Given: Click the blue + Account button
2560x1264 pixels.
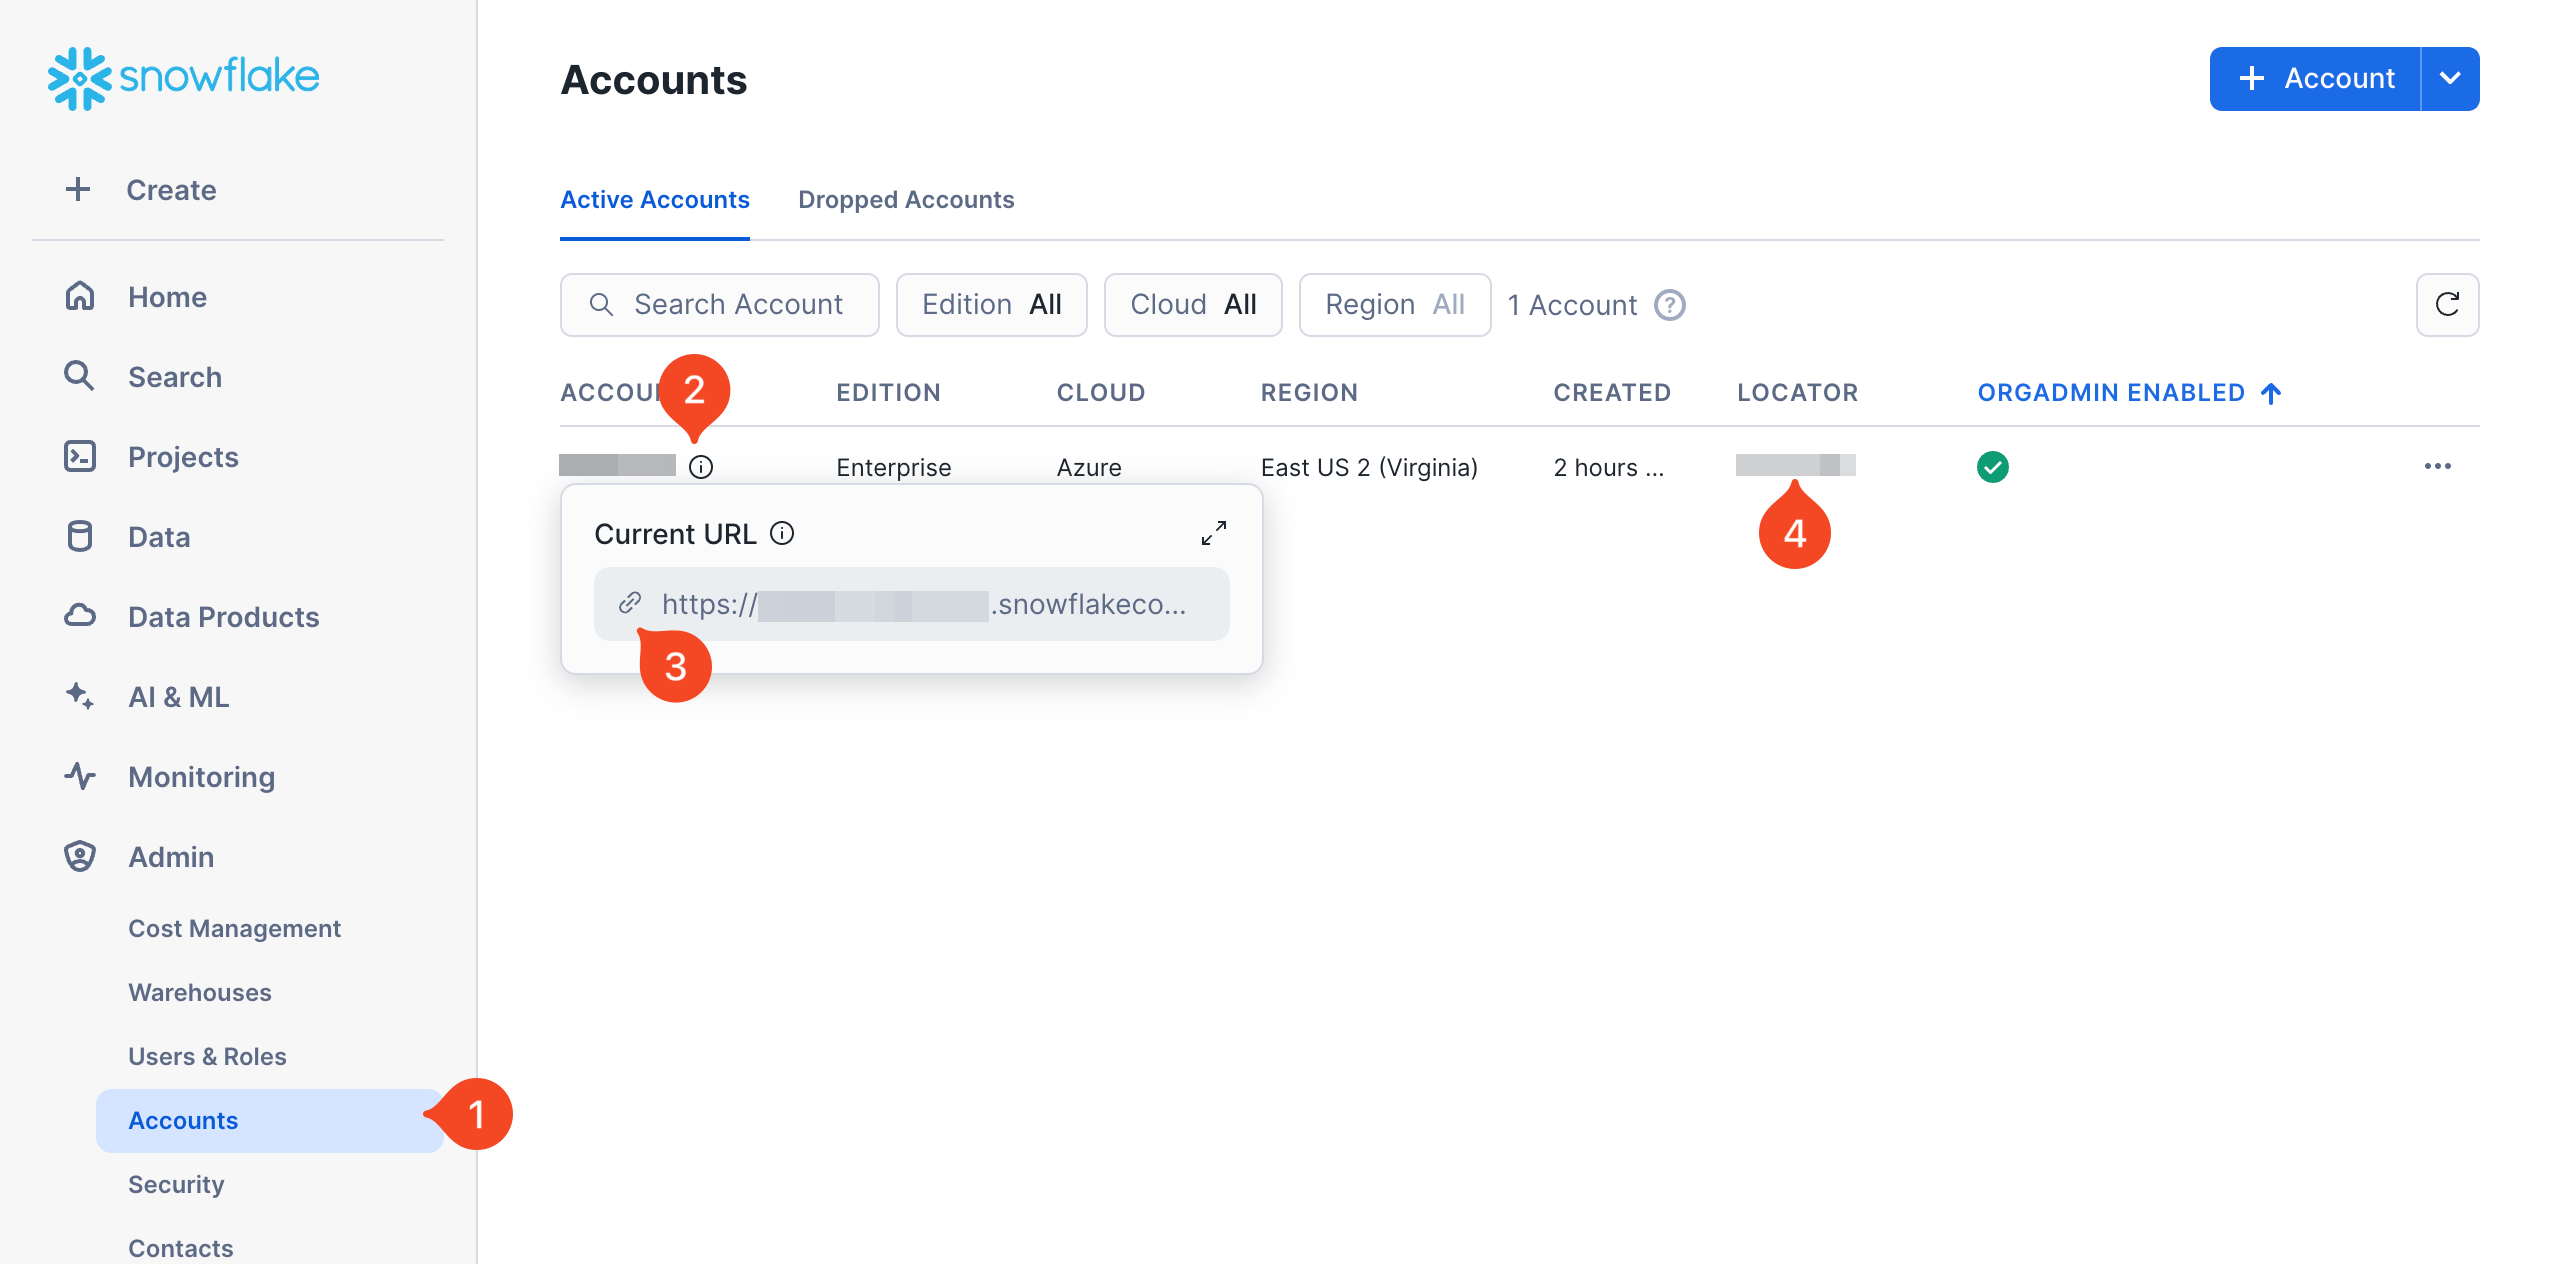Looking at the screenshot, I should 2316,79.
